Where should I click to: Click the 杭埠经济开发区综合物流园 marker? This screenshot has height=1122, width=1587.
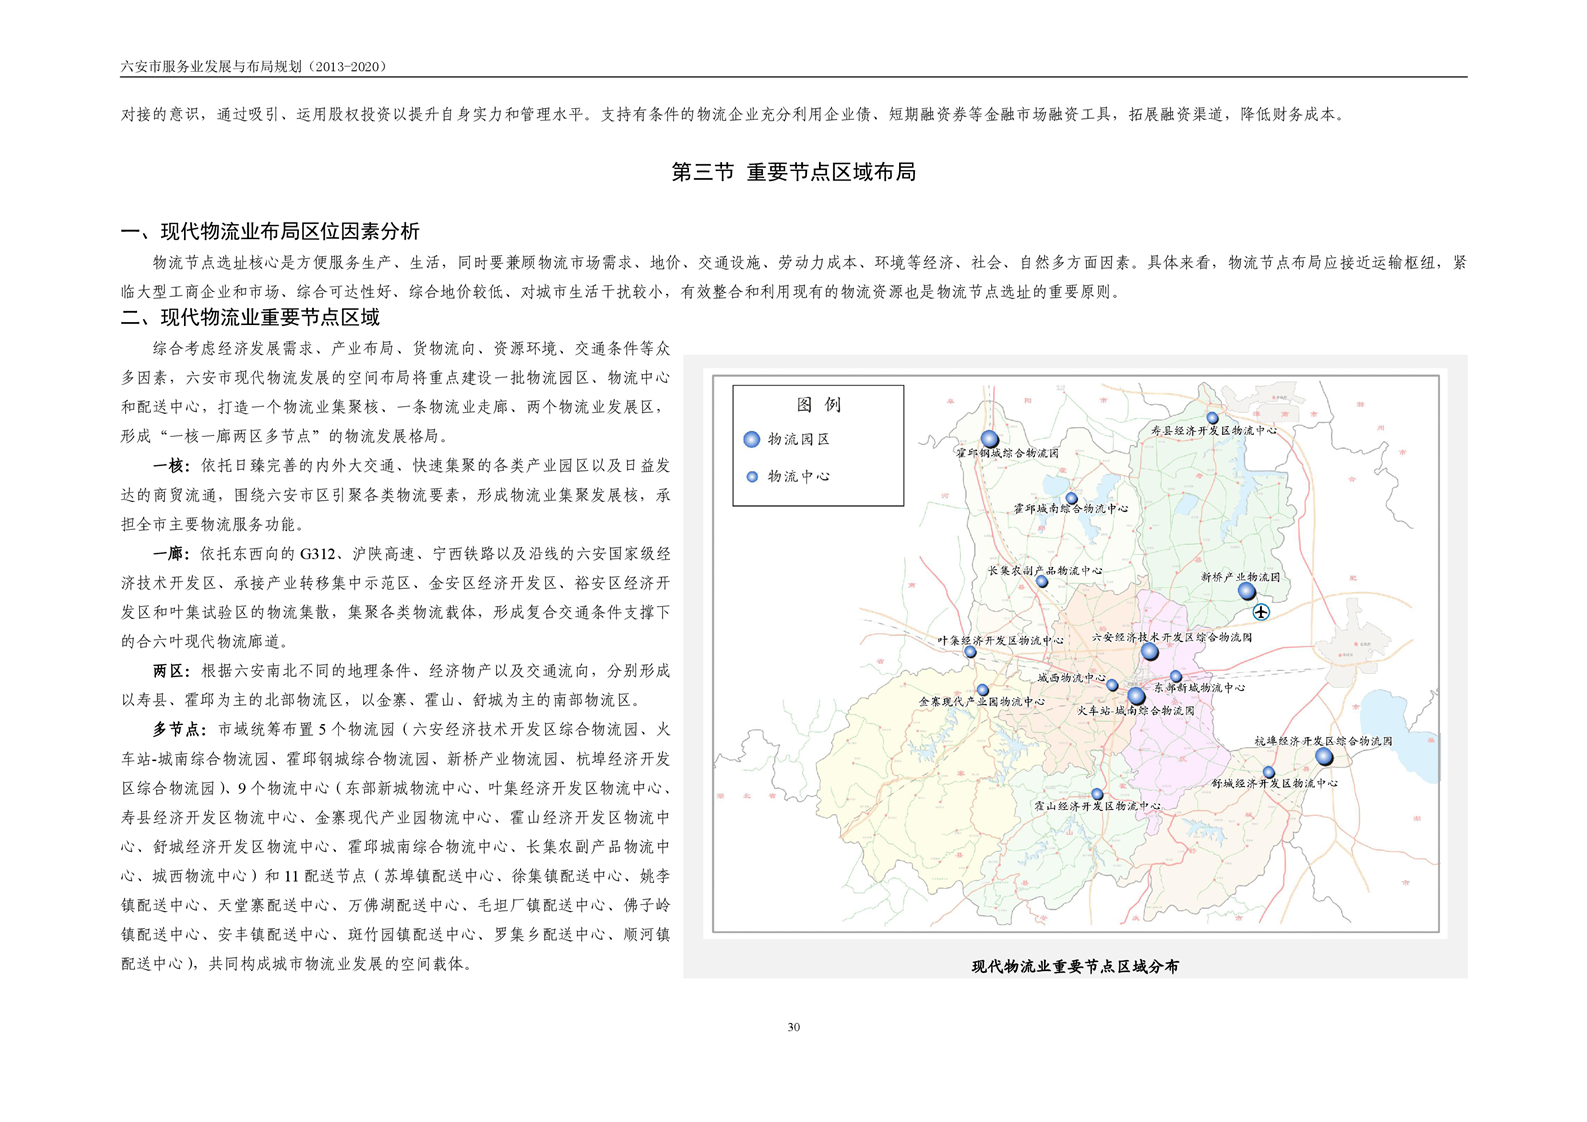click(x=1324, y=757)
